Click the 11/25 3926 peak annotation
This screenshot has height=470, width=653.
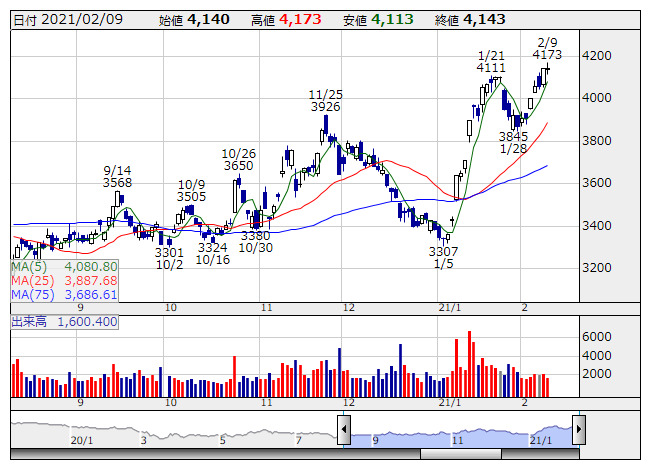pos(325,99)
